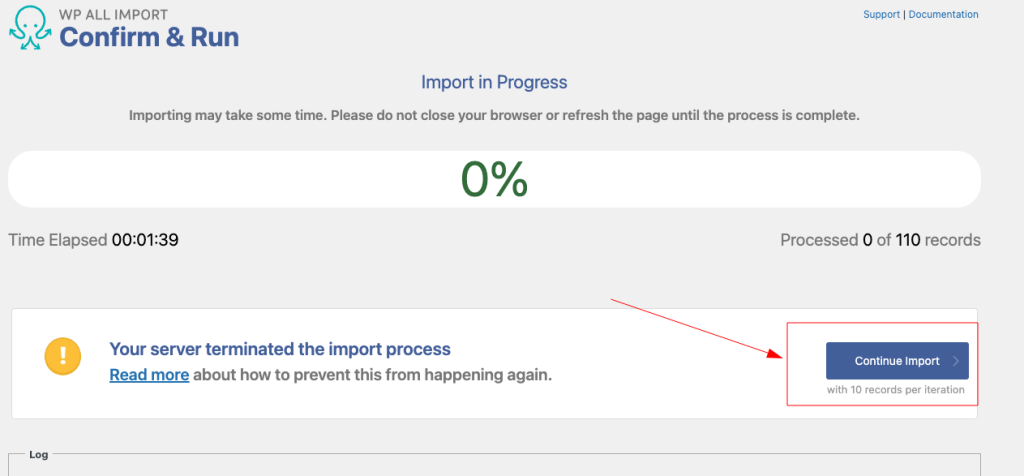Screen dimensions: 1024x476
Task: Open the Support link
Action: 881,15
